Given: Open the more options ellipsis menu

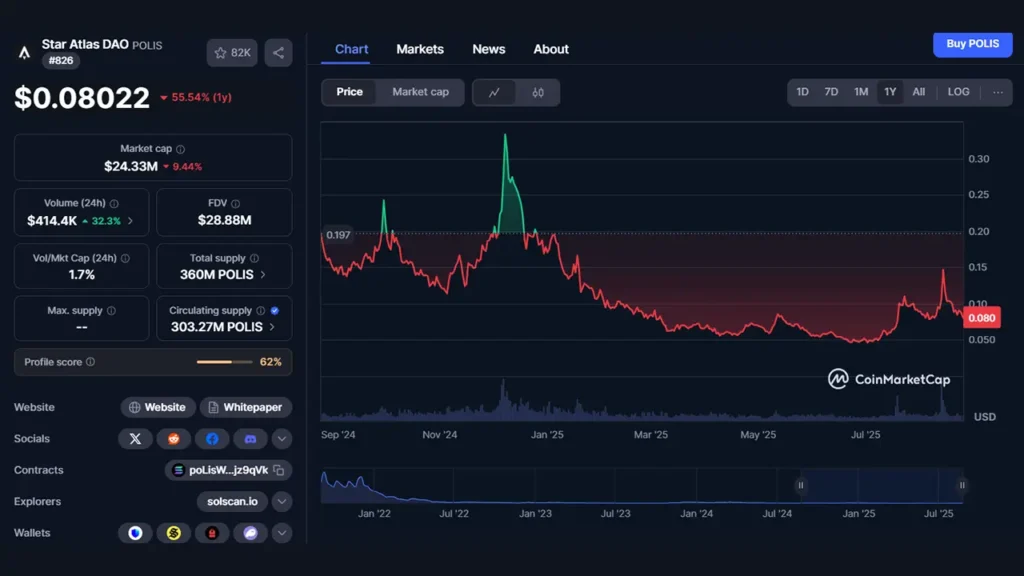Looking at the screenshot, I should click(998, 92).
